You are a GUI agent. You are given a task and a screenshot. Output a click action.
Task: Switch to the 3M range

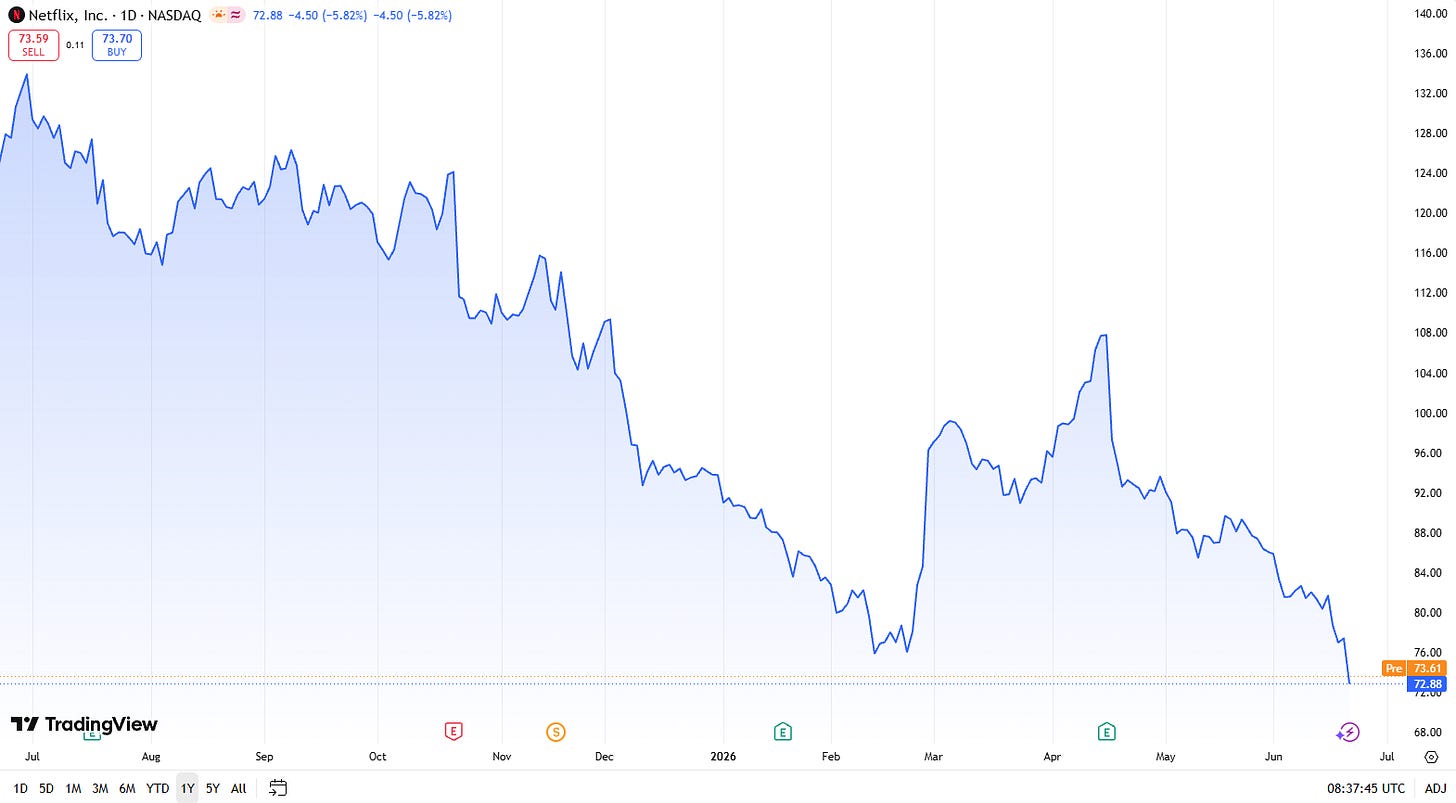click(100, 788)
